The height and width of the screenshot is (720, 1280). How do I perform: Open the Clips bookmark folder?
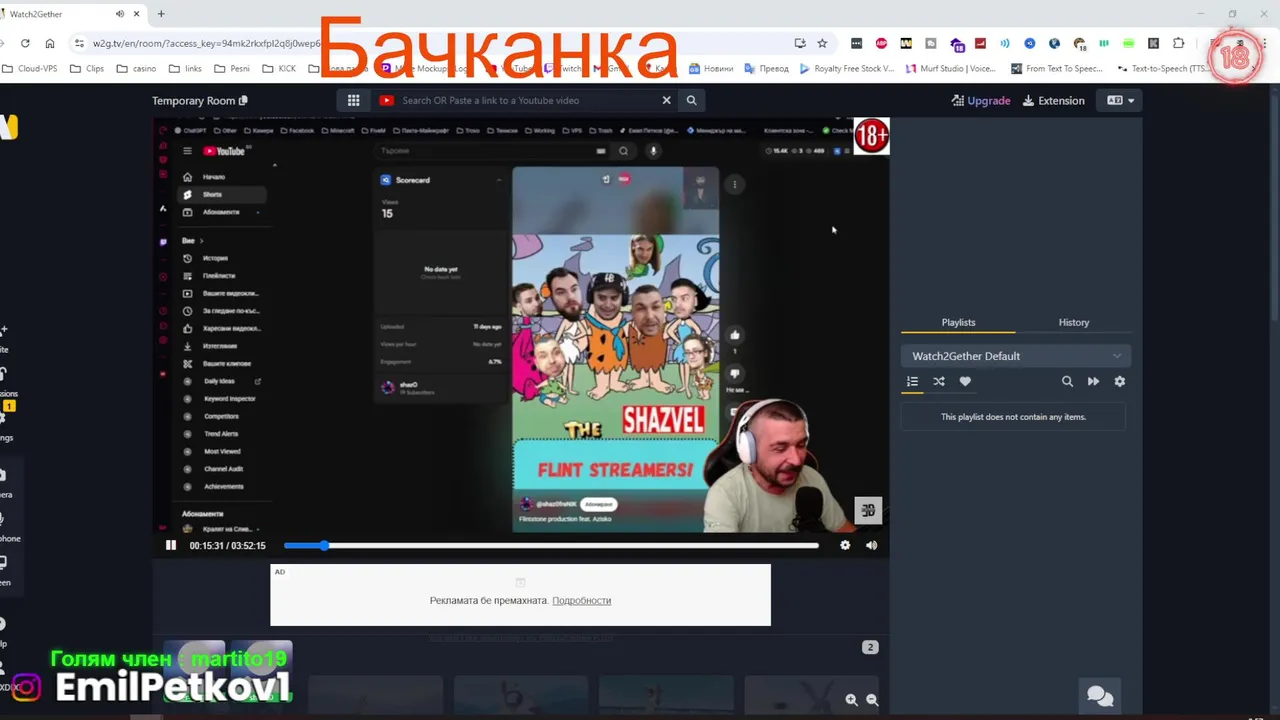(86, 69)
